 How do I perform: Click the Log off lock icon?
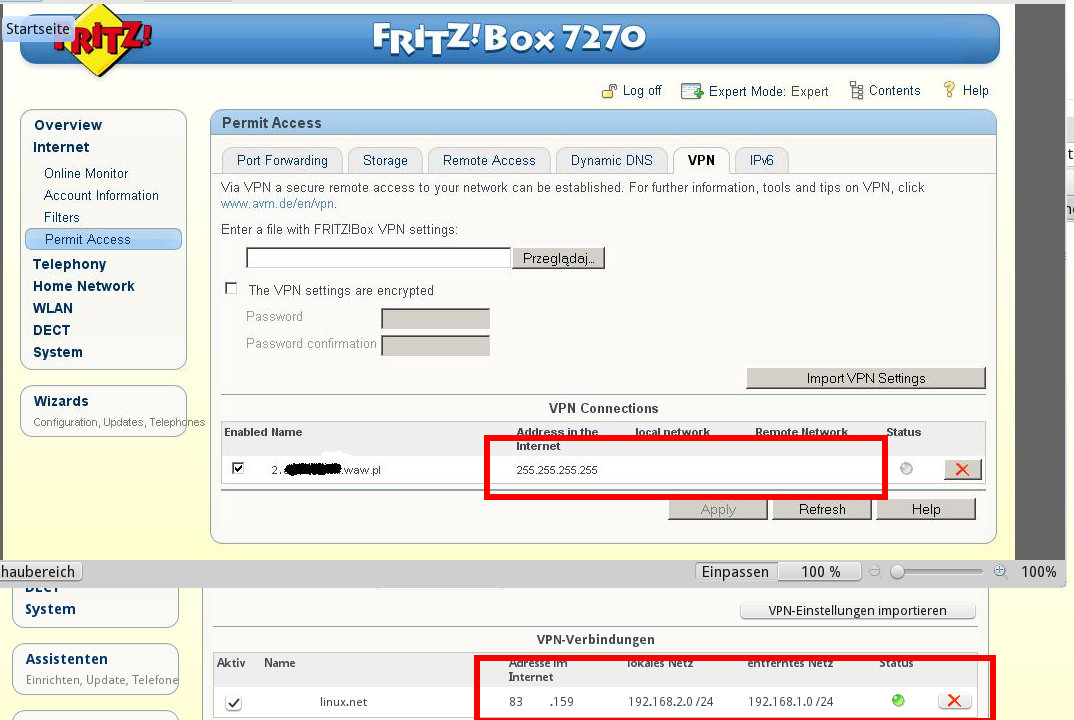click(x=609, y=91)
